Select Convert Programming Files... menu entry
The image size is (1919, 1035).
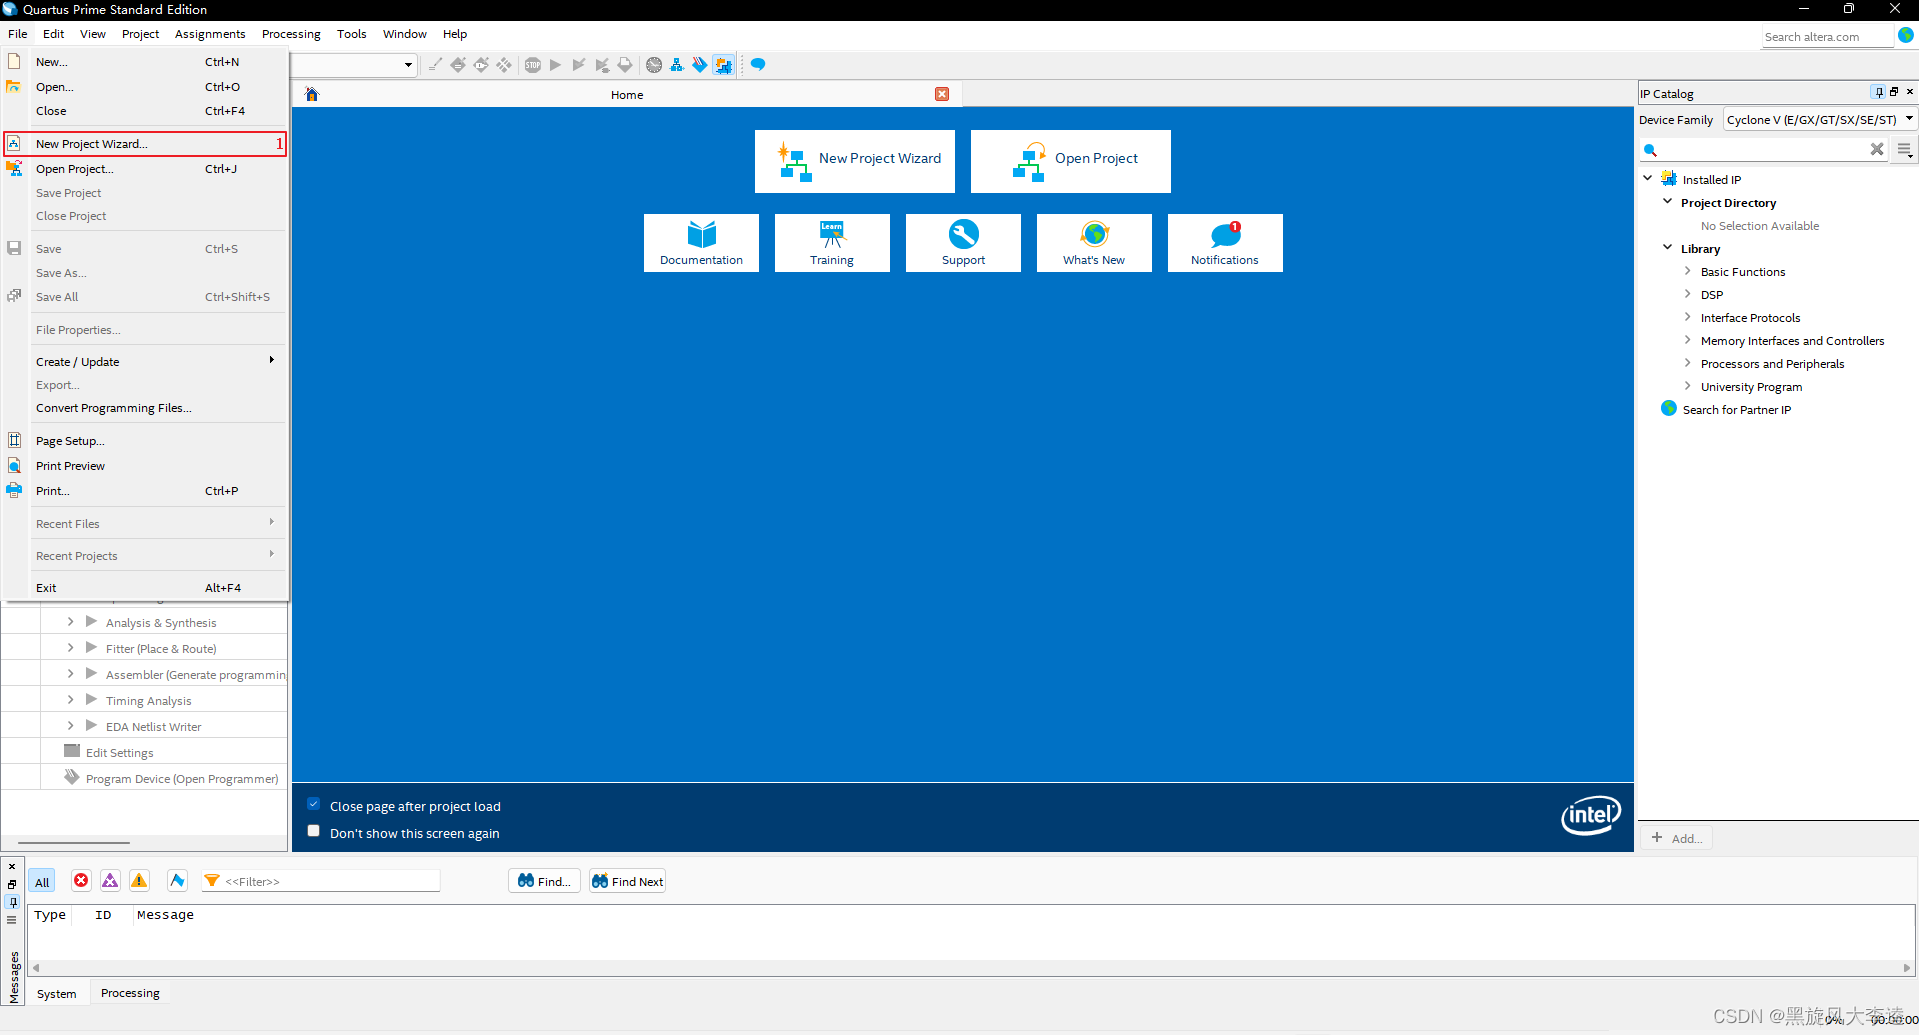[146, 408]
